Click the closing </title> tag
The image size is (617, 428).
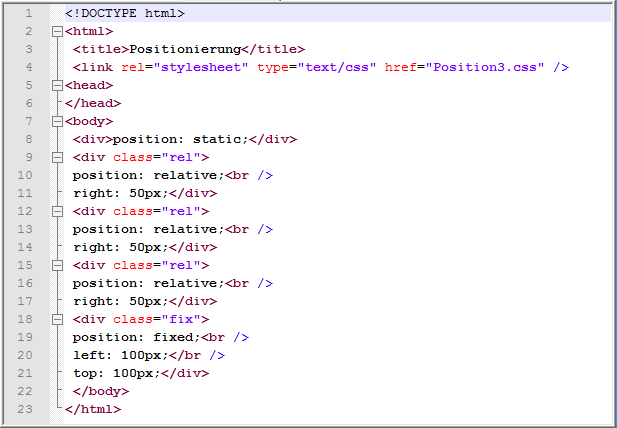(273, 50)
